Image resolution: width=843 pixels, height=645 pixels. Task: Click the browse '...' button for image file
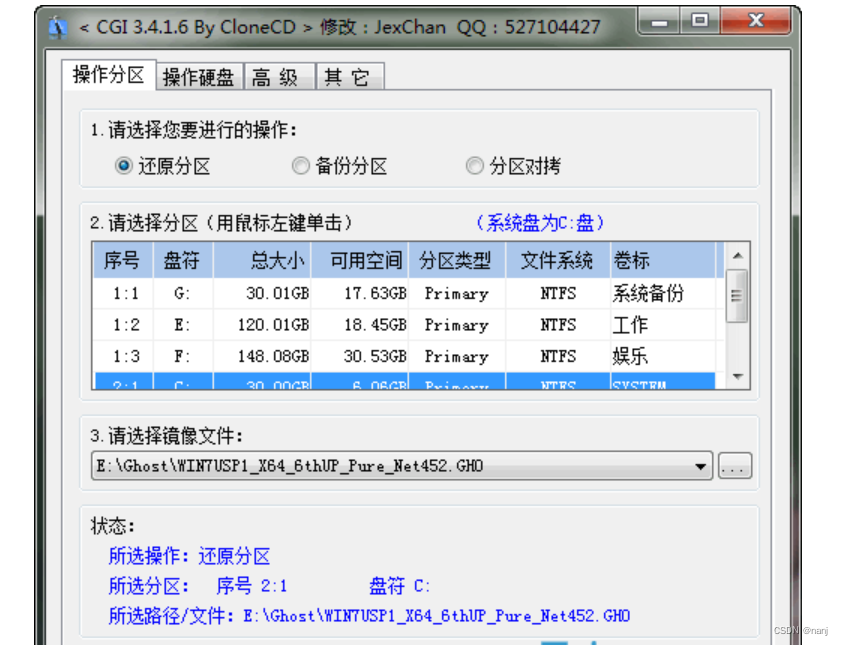coord(735,466)
